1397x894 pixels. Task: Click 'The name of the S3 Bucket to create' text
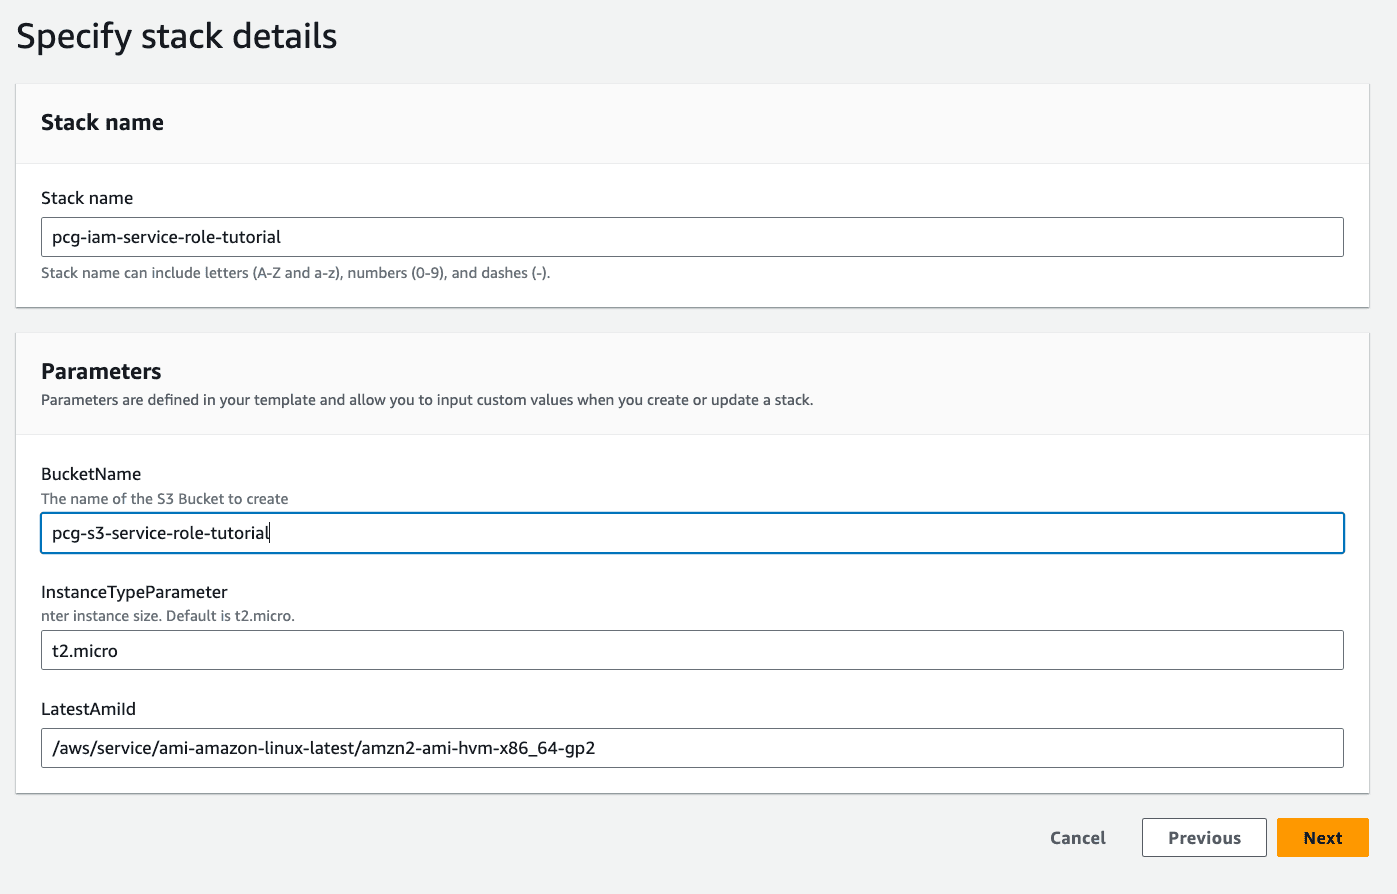164,499
